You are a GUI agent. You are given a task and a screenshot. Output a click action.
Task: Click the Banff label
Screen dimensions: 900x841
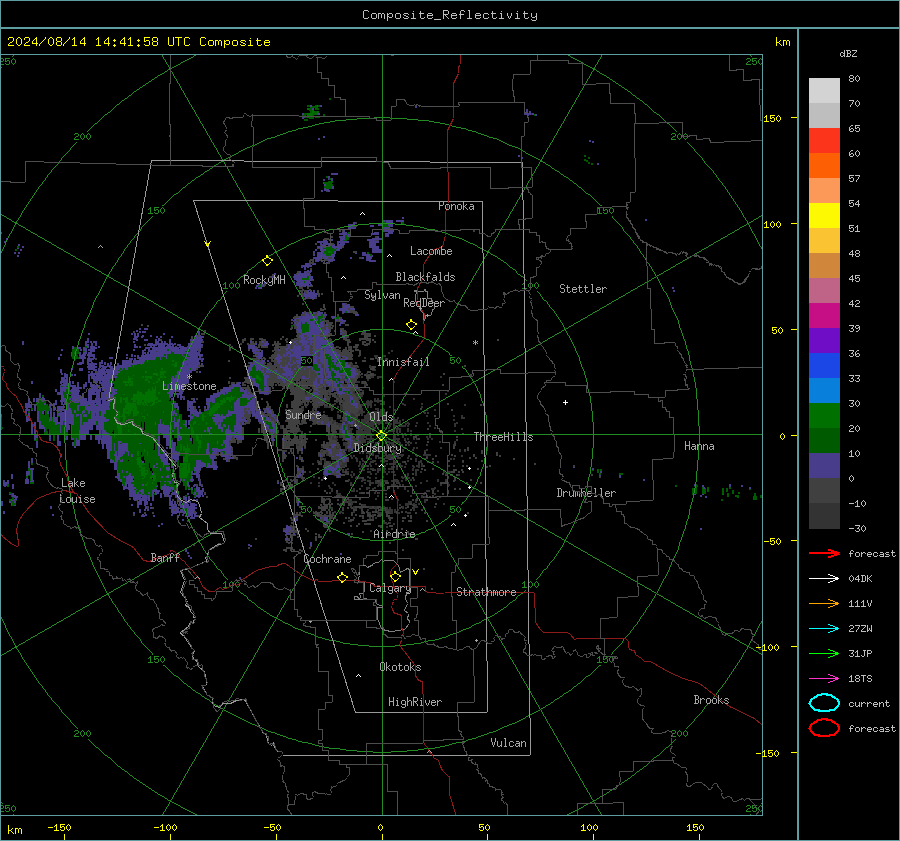coord(165,557)
